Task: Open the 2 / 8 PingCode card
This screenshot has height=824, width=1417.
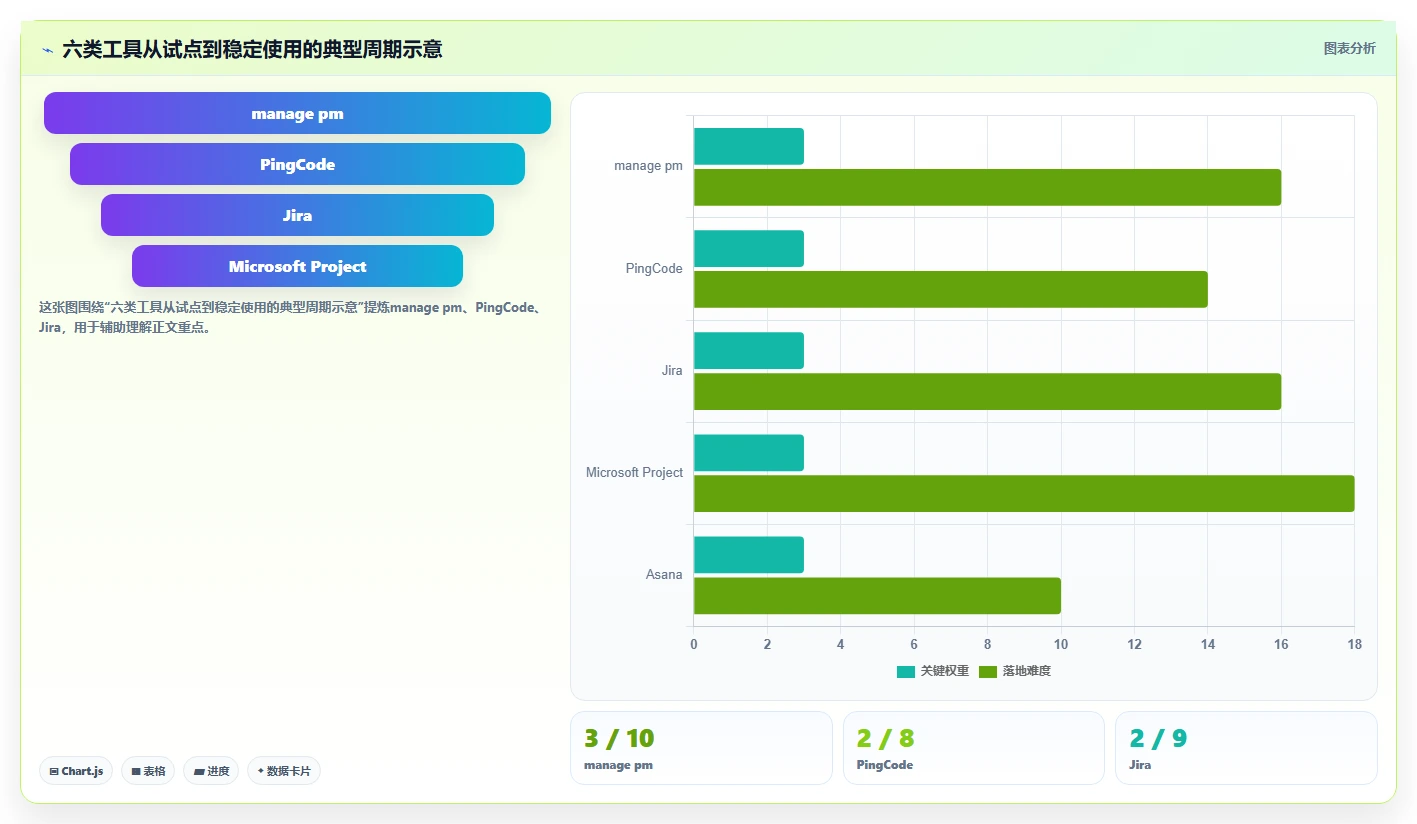Action: point(974,748)
